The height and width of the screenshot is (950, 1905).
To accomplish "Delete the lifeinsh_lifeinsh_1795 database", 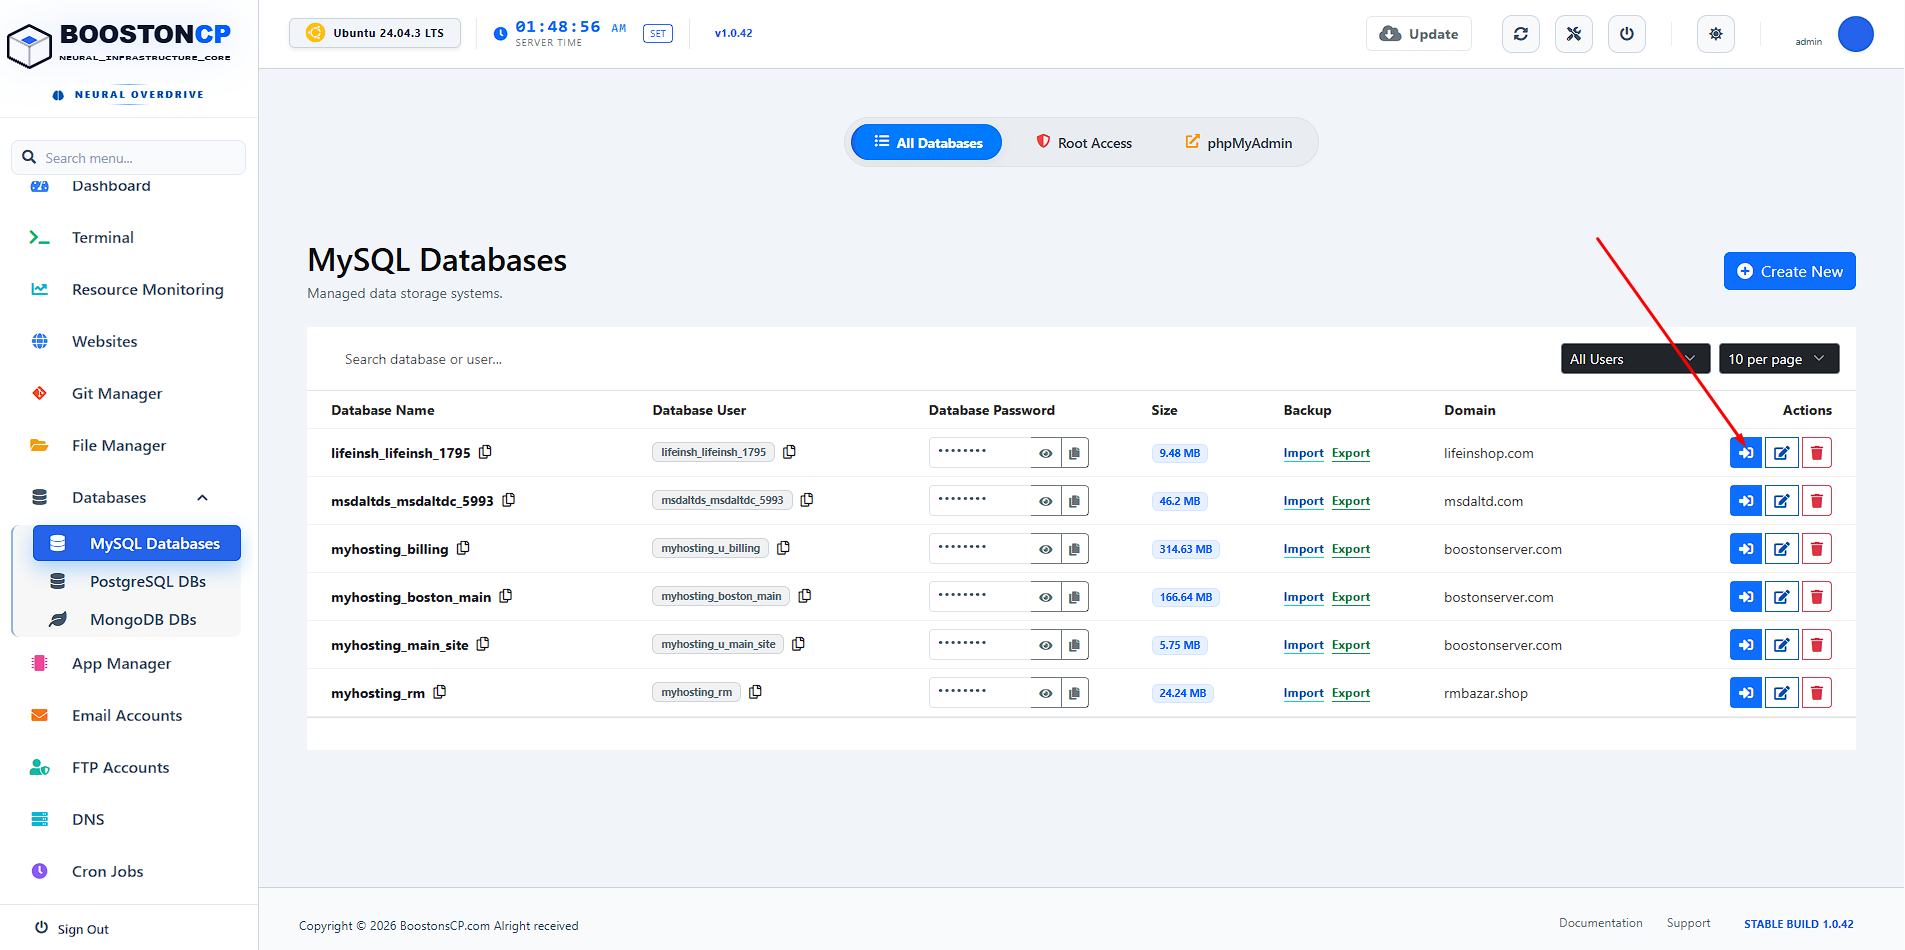I will point(1816,453).
